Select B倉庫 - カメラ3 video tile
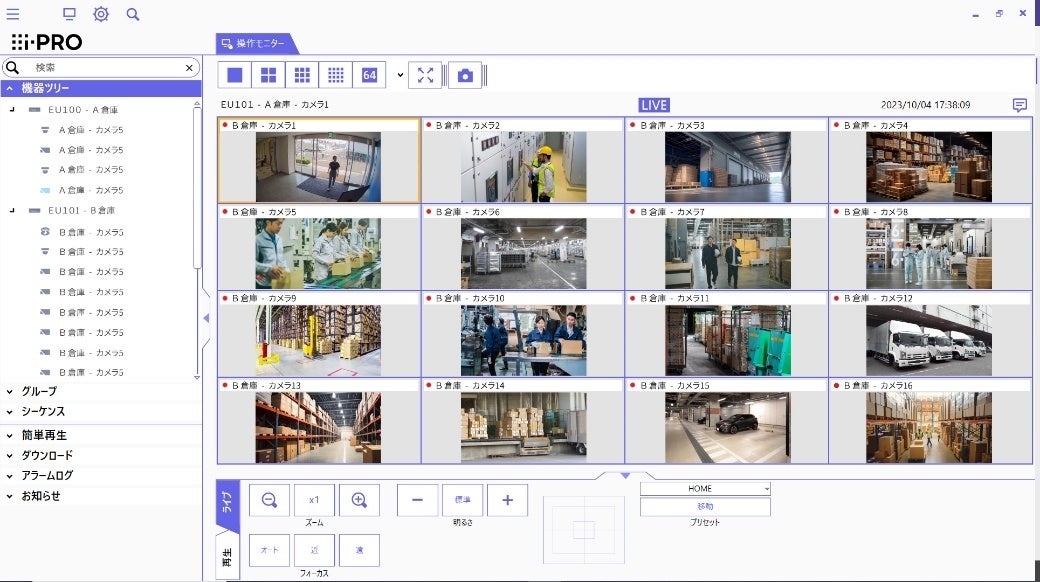Viewport: 1040px width, 582px height. coord(726,161)
